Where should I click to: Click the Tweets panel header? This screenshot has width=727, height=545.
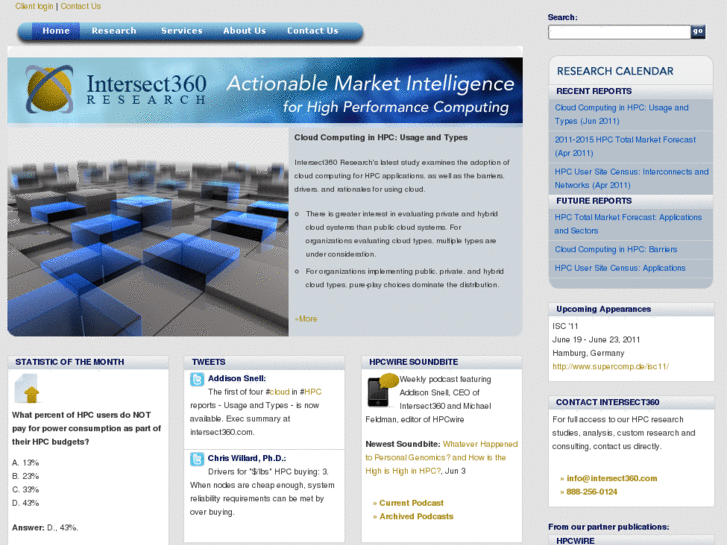point(209,362)
